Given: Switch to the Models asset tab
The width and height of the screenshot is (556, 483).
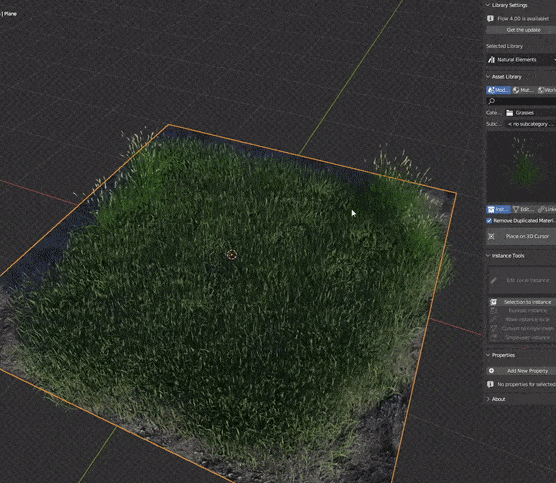Looking at the screenshot, I should pyautogui.click(x=498, y=90).
